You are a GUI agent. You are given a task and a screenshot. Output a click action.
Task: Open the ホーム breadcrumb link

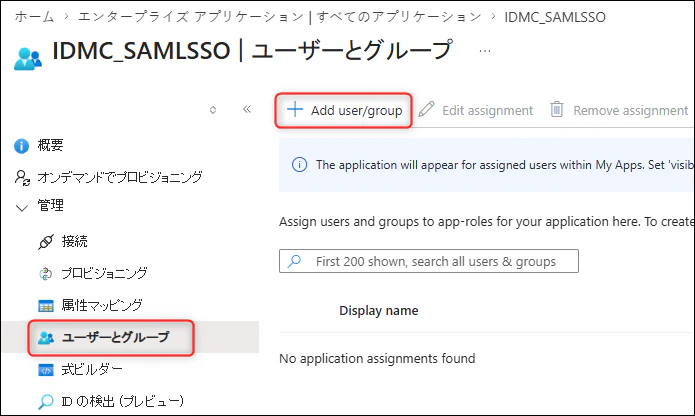(35, 17)
